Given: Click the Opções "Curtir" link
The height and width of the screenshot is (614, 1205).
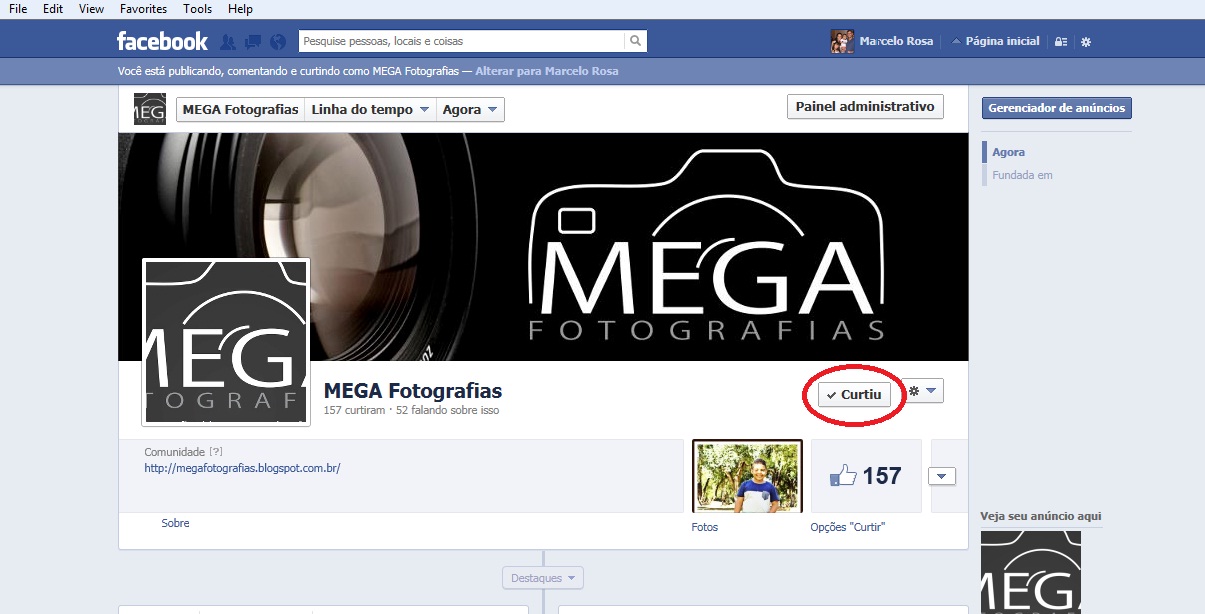Looking at the screenshot, I should (x=848, y=527).
